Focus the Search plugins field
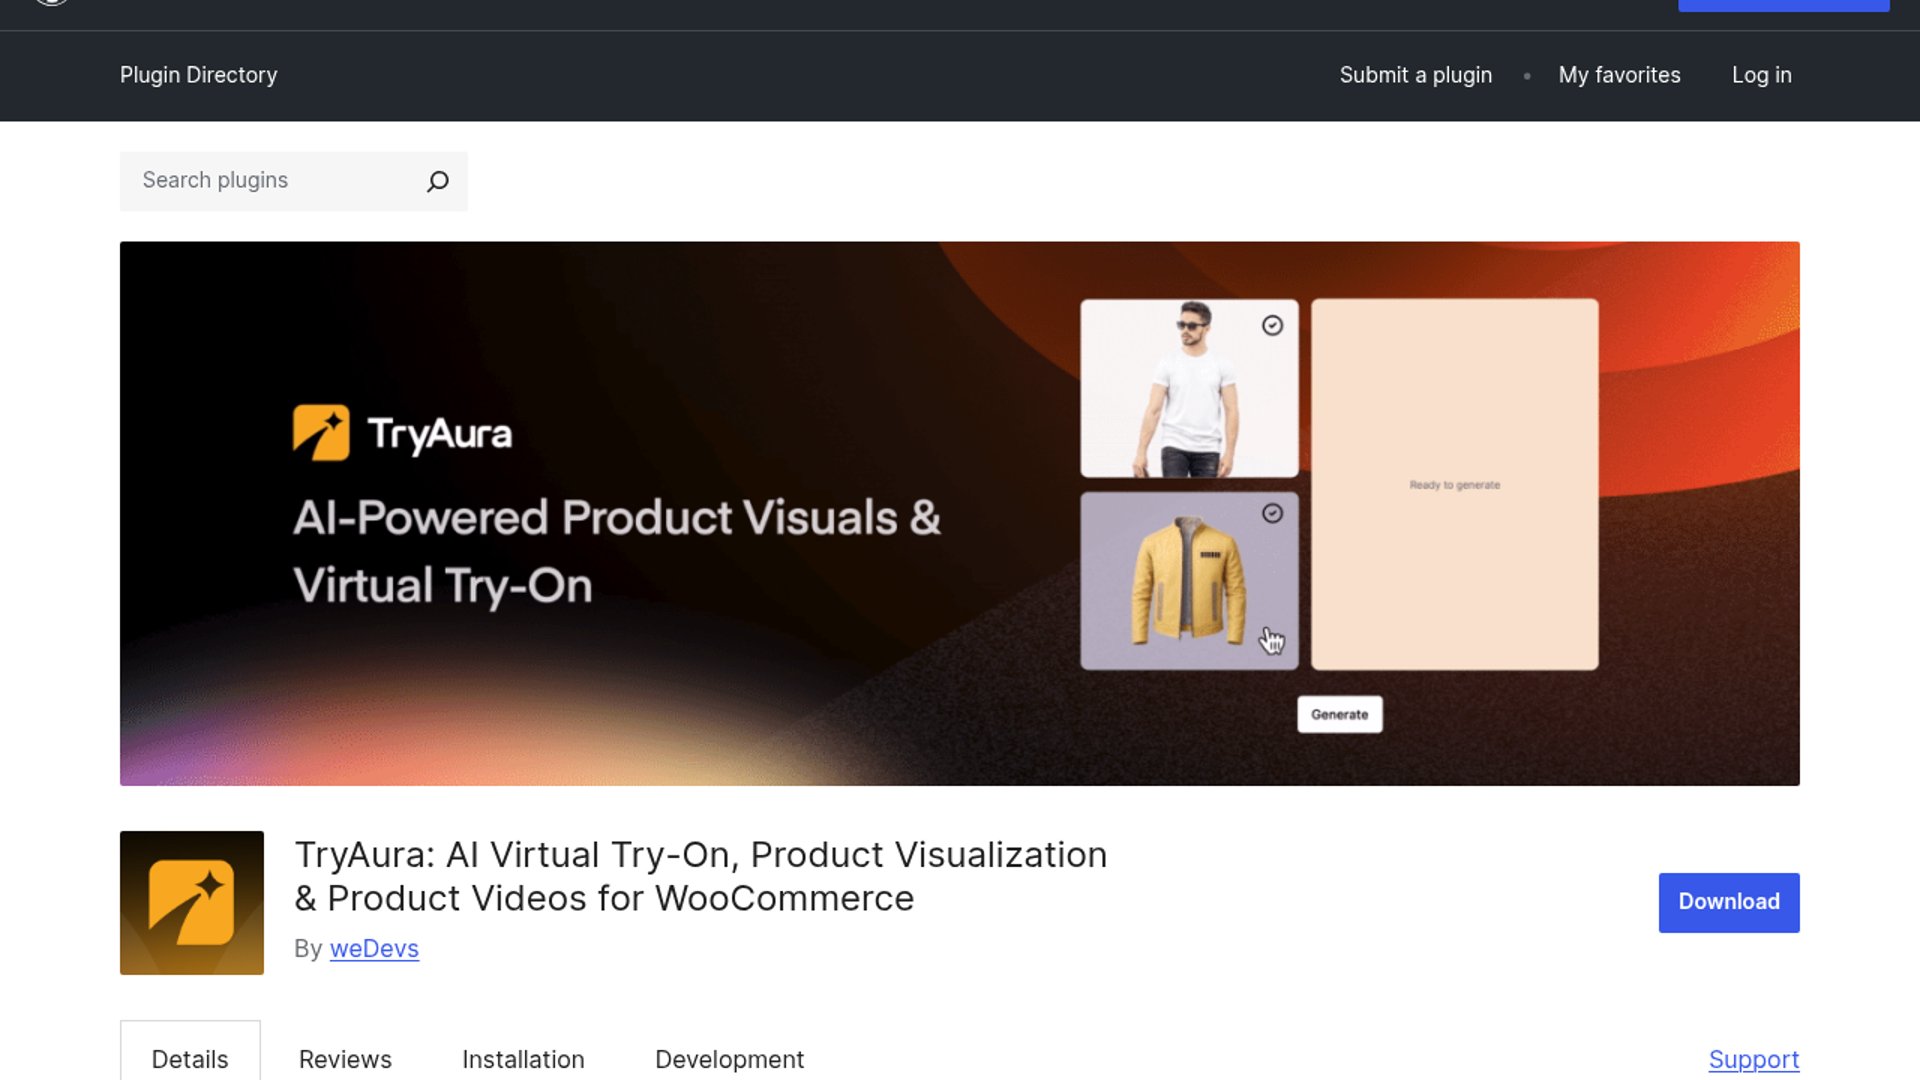The image size is (1920, 1080). pyautogui.click(x=293, y=181)
